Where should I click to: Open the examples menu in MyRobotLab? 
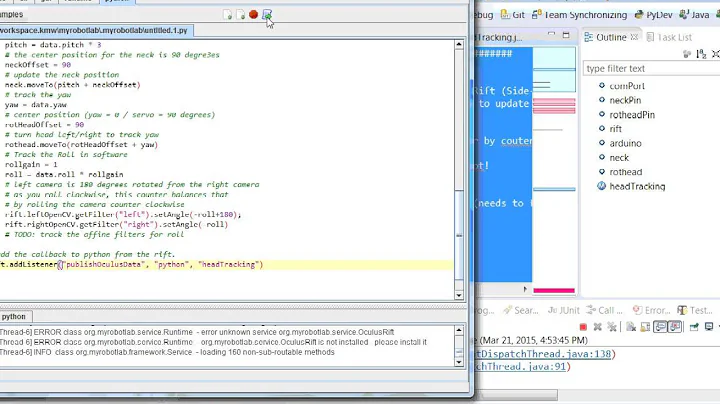(11, 14)
